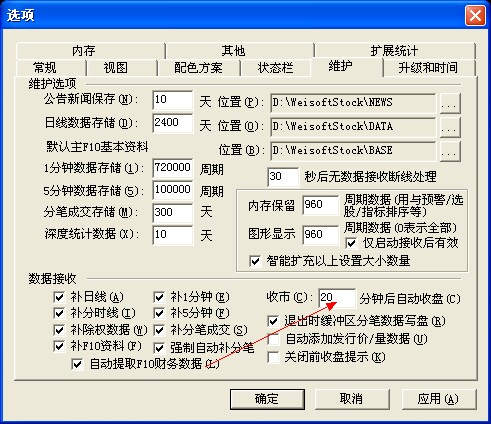491x424 pixels.
Task: Toggle the 补5分钟 checkbox
Action: pos(159,313)
